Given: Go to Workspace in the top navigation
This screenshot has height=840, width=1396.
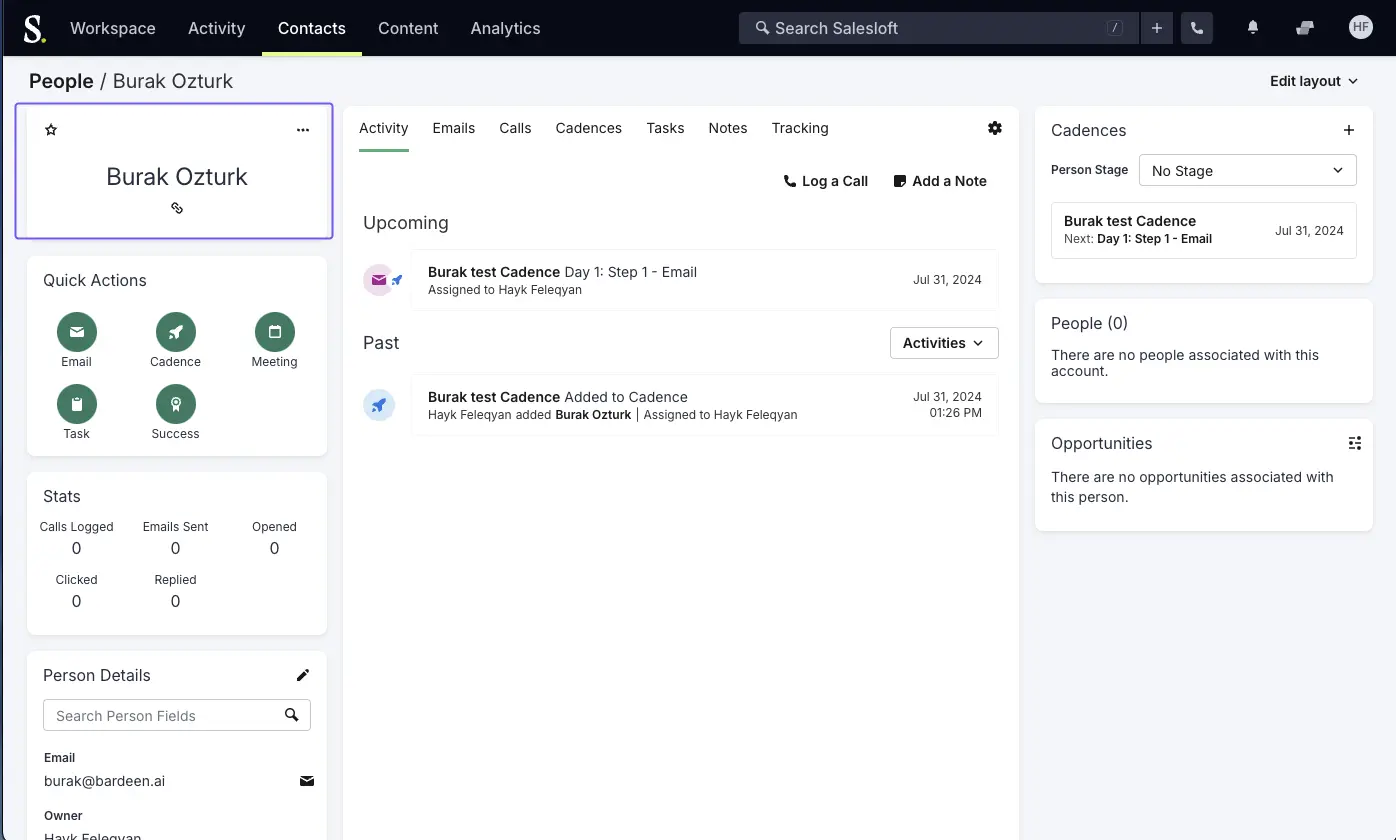Looking at the screenshot, I should [113, 28].
